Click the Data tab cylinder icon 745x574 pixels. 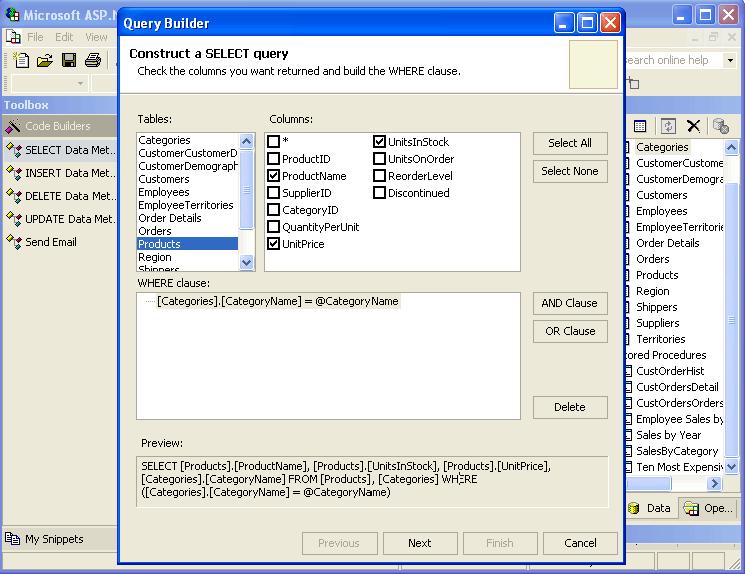pyautogui.click(x=634, y=508)
